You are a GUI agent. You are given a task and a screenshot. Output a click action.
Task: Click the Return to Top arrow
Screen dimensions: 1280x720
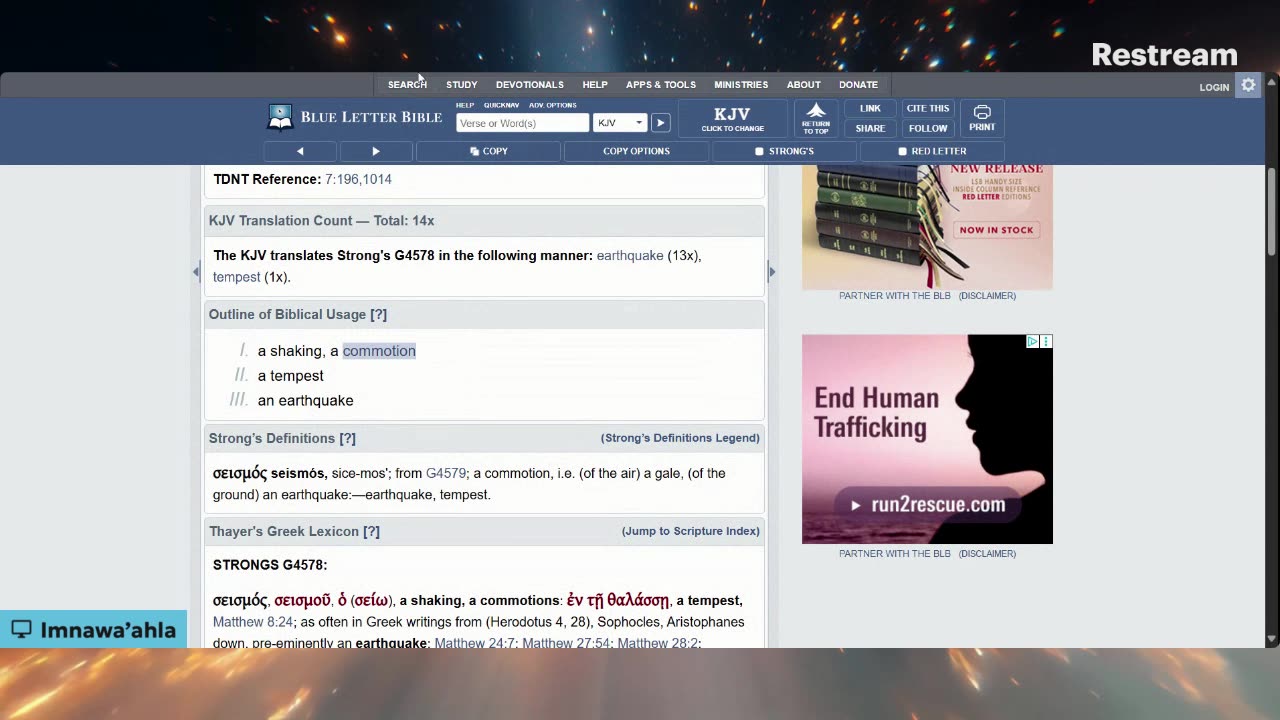pos(816,119)
